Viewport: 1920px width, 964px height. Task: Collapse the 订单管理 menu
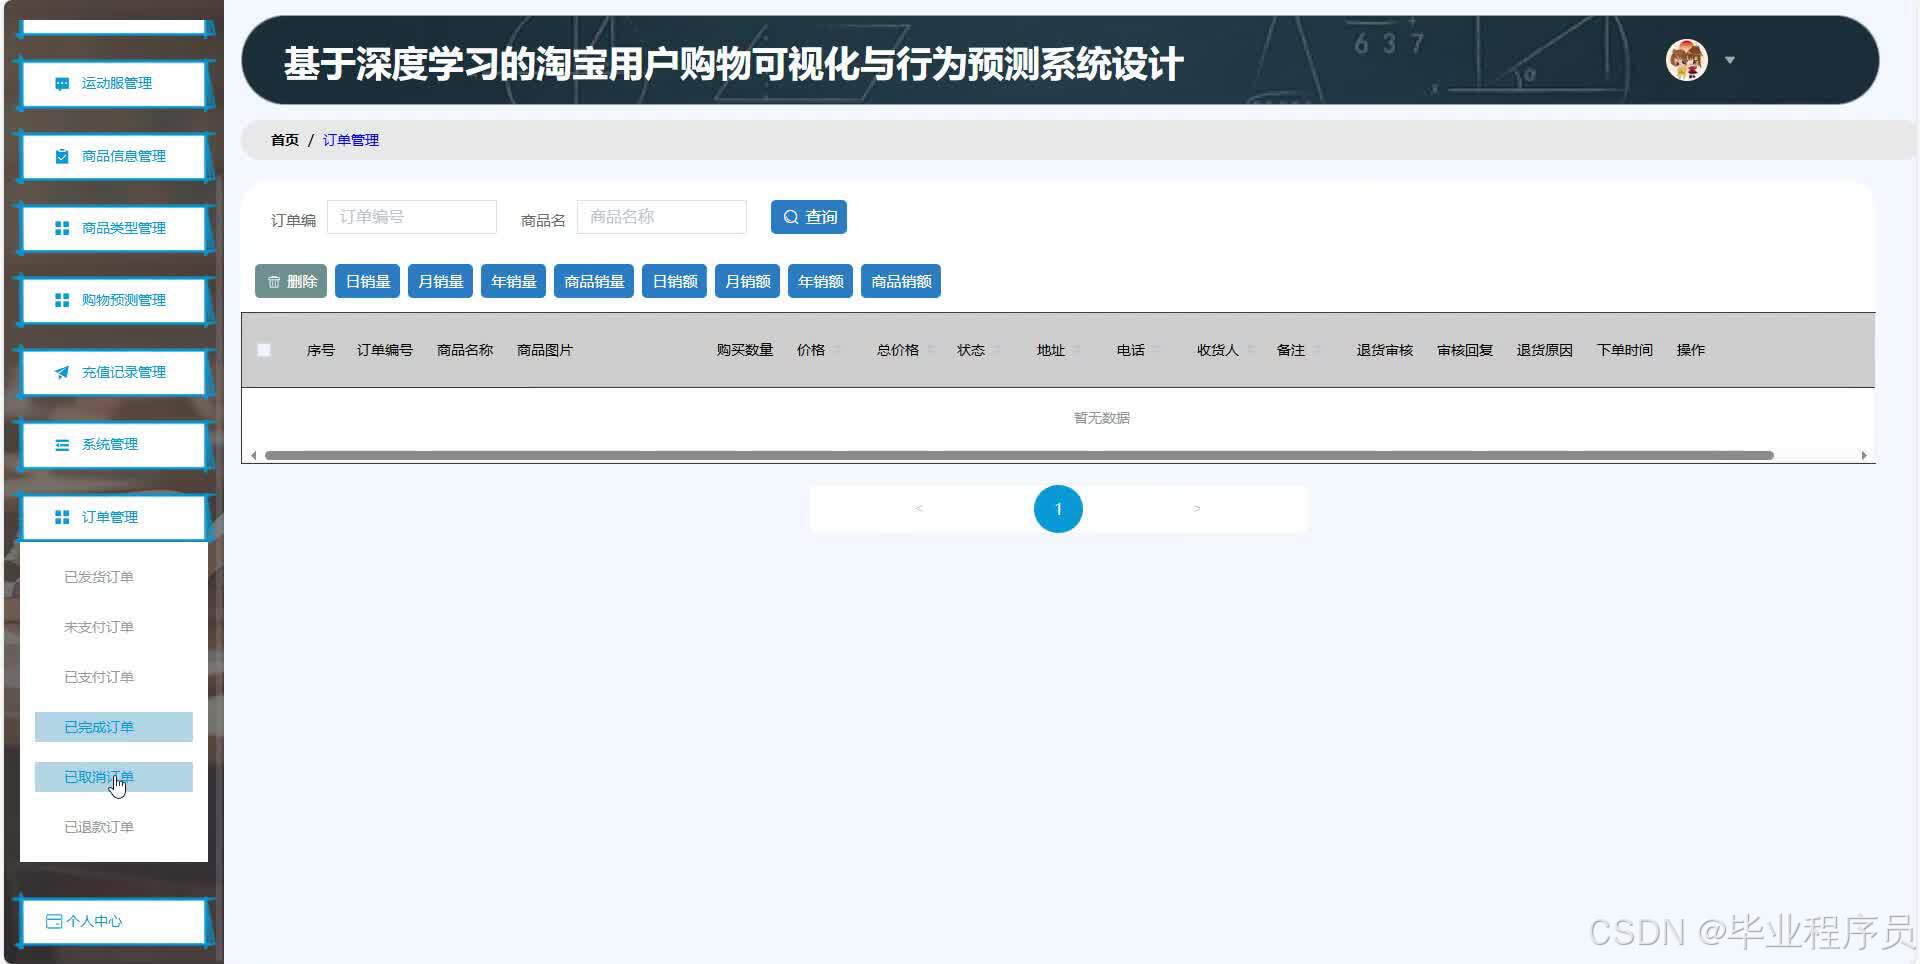tap(113, 517)
